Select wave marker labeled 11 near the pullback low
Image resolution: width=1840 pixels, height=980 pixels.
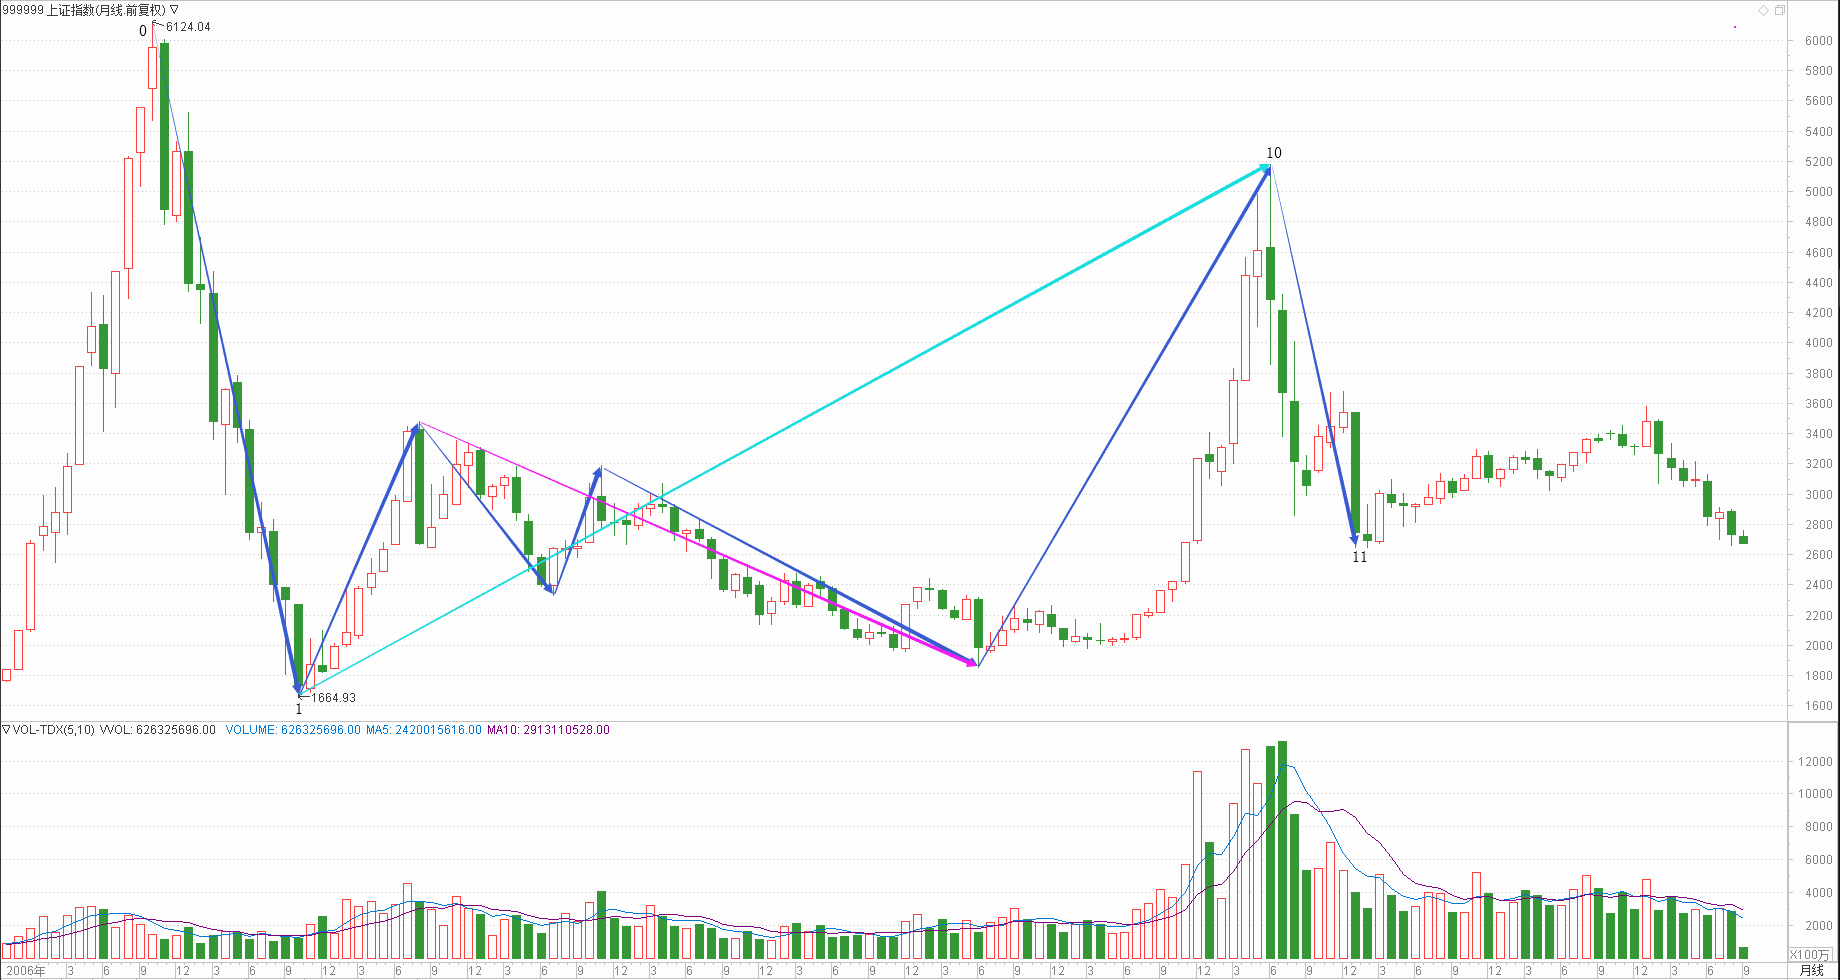pyautogui.click(x=1359, y=557)
